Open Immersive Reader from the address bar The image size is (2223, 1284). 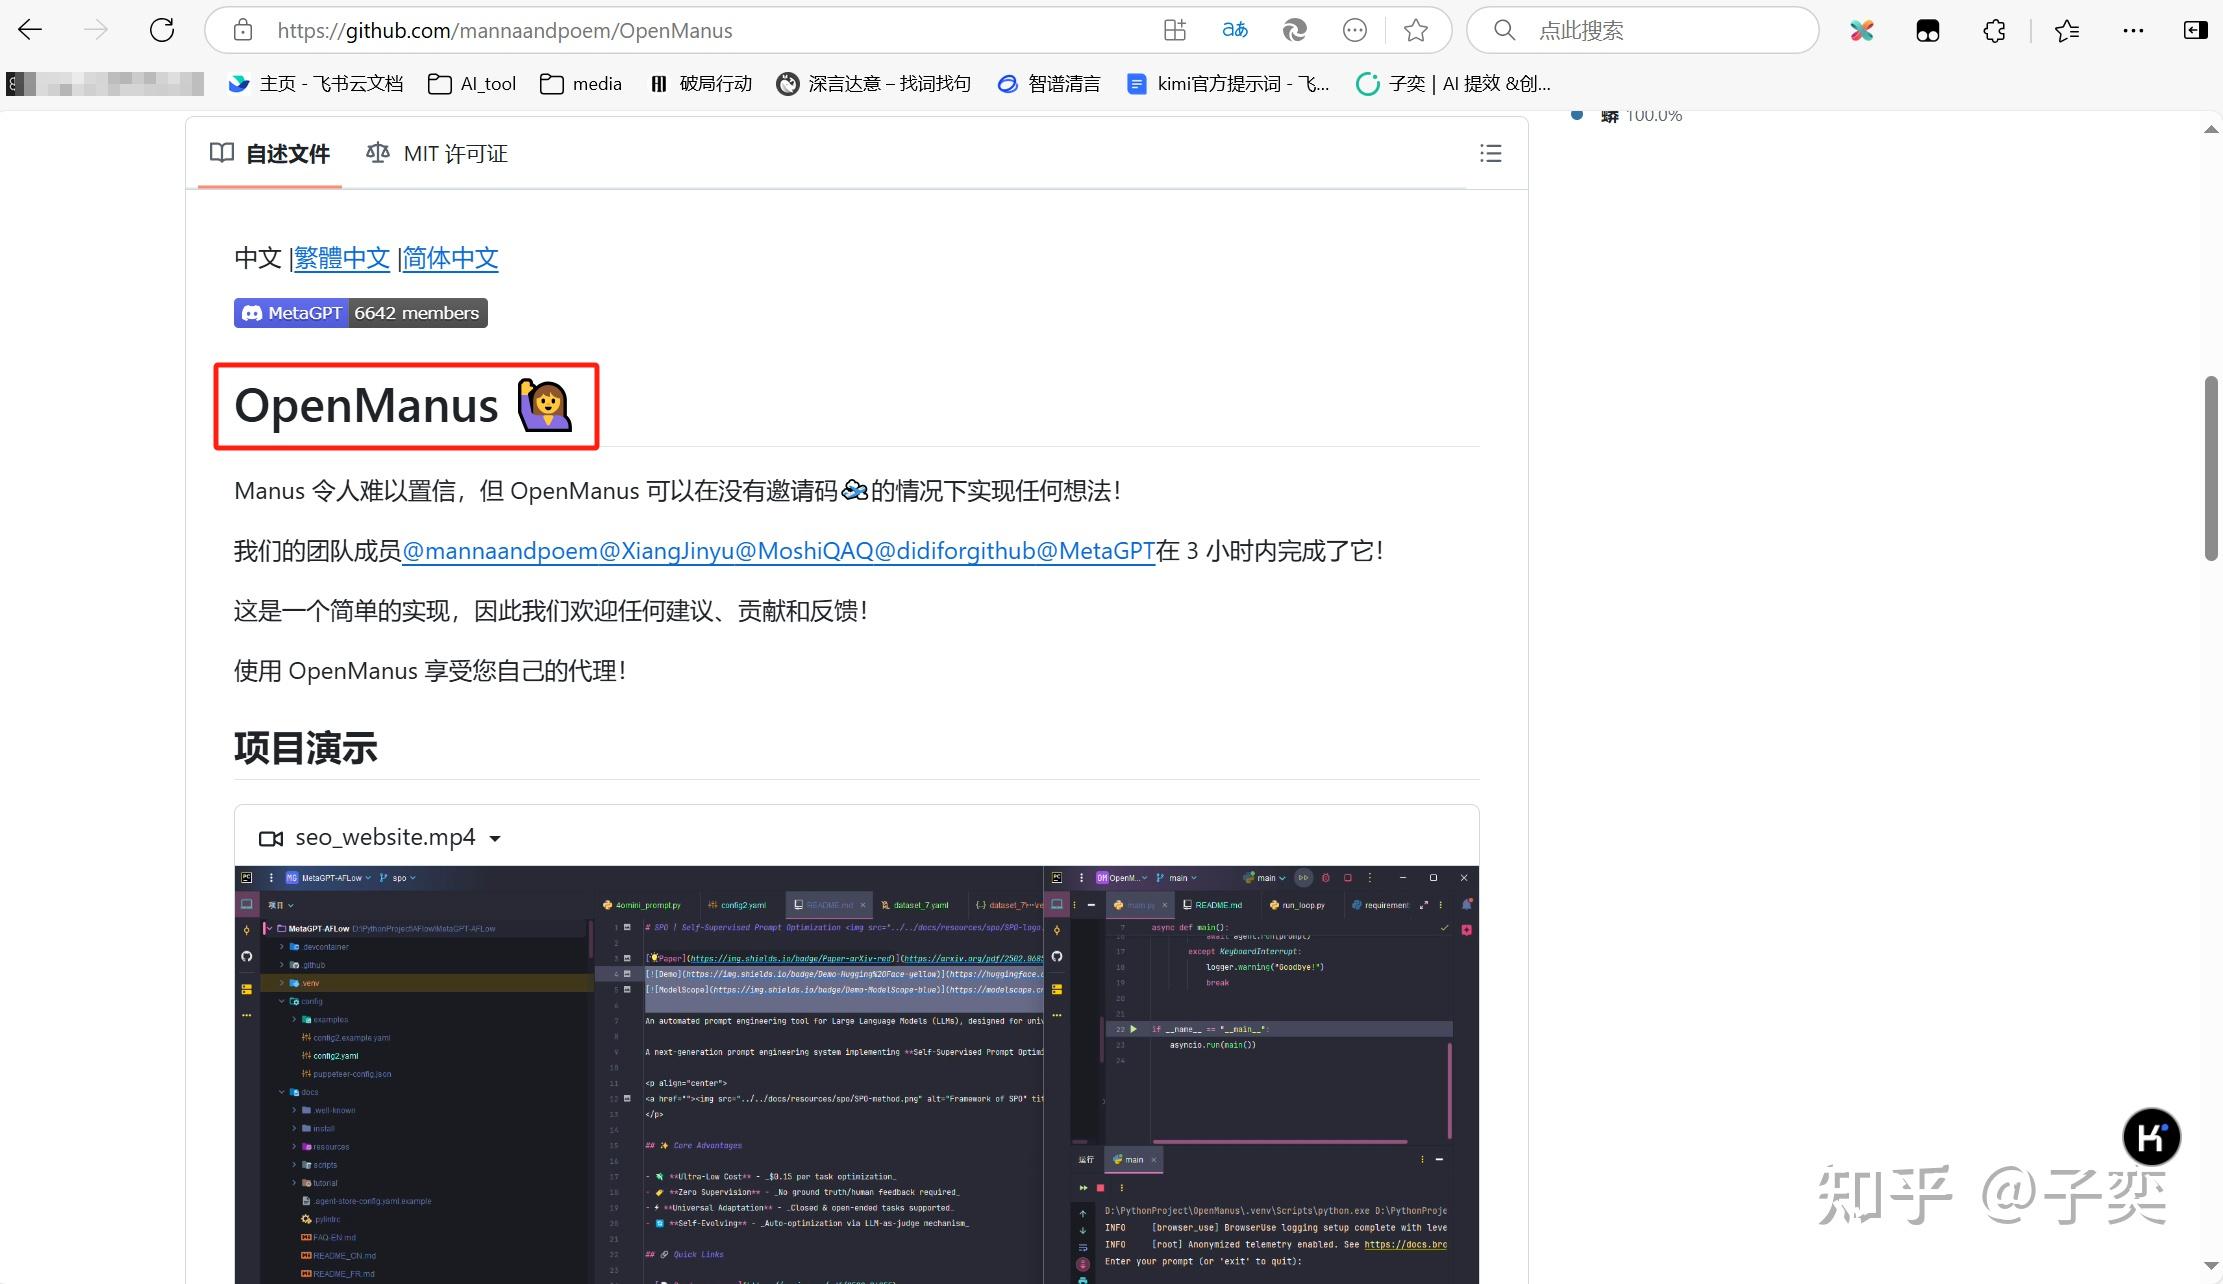1235,30
